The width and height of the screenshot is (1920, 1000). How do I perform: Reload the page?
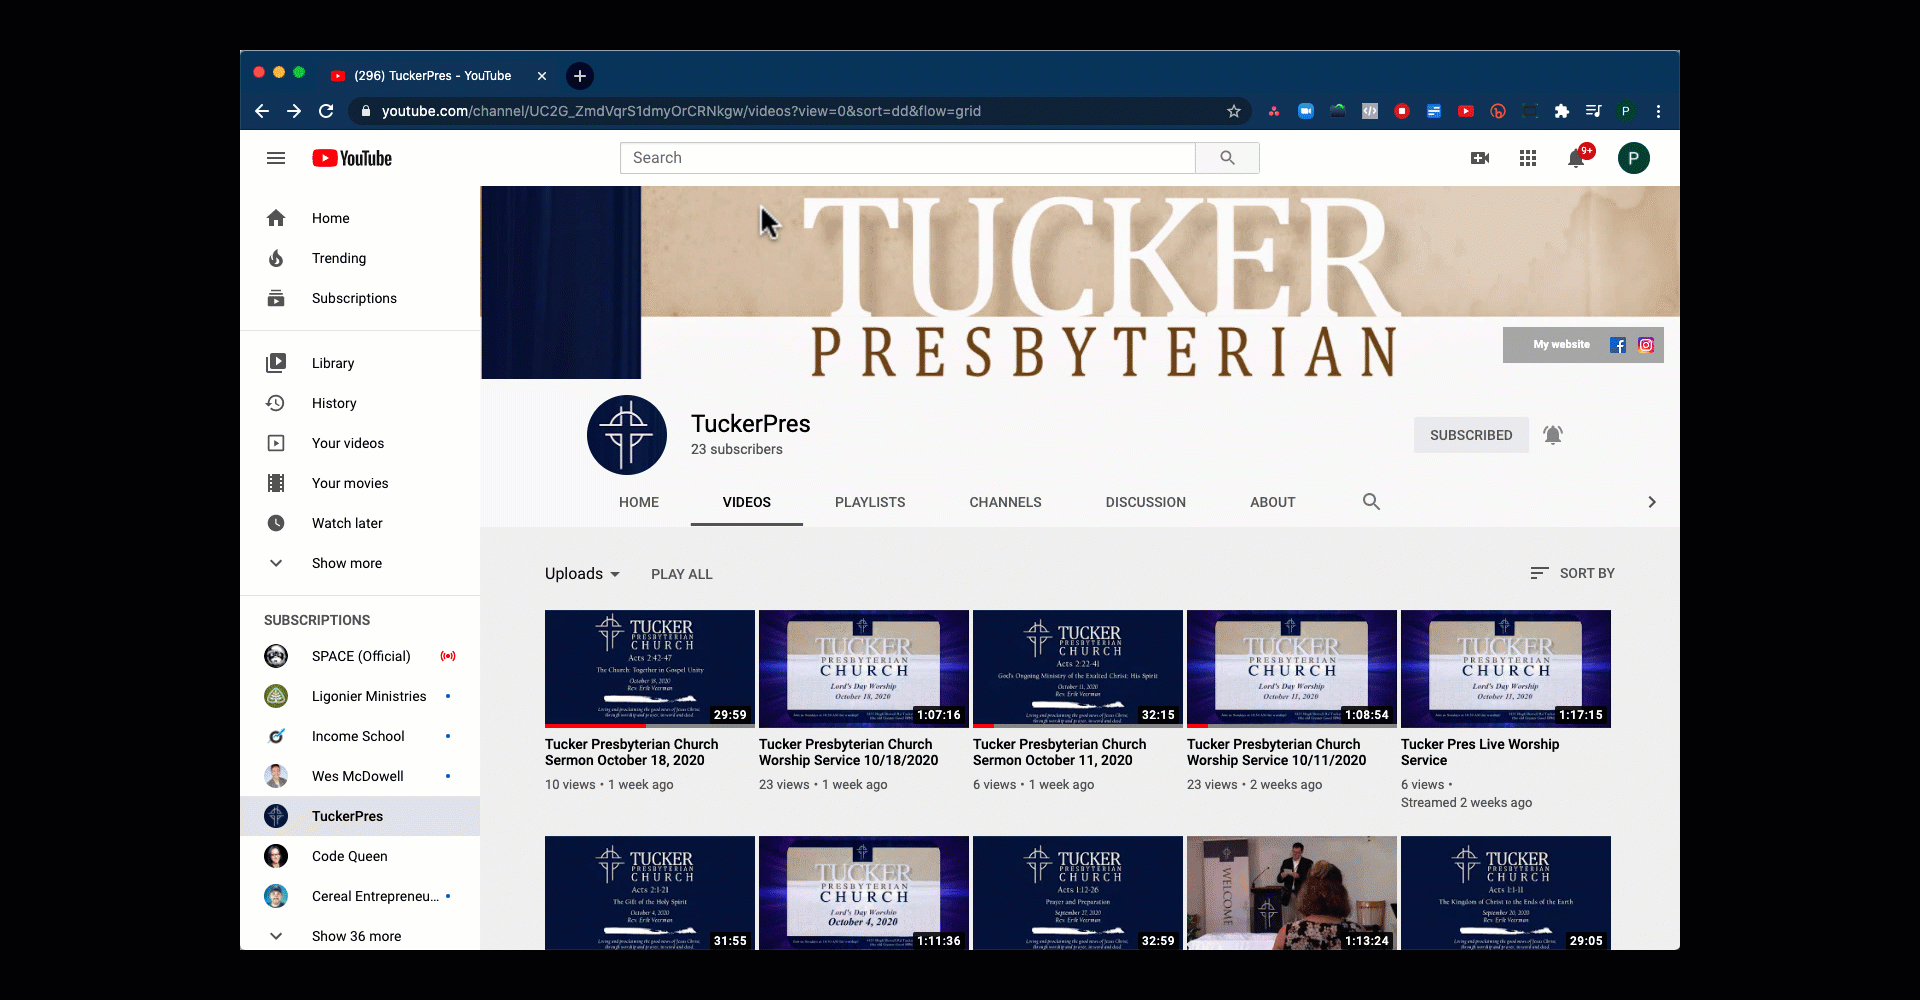pyautogui.click(x=326, y=111)
